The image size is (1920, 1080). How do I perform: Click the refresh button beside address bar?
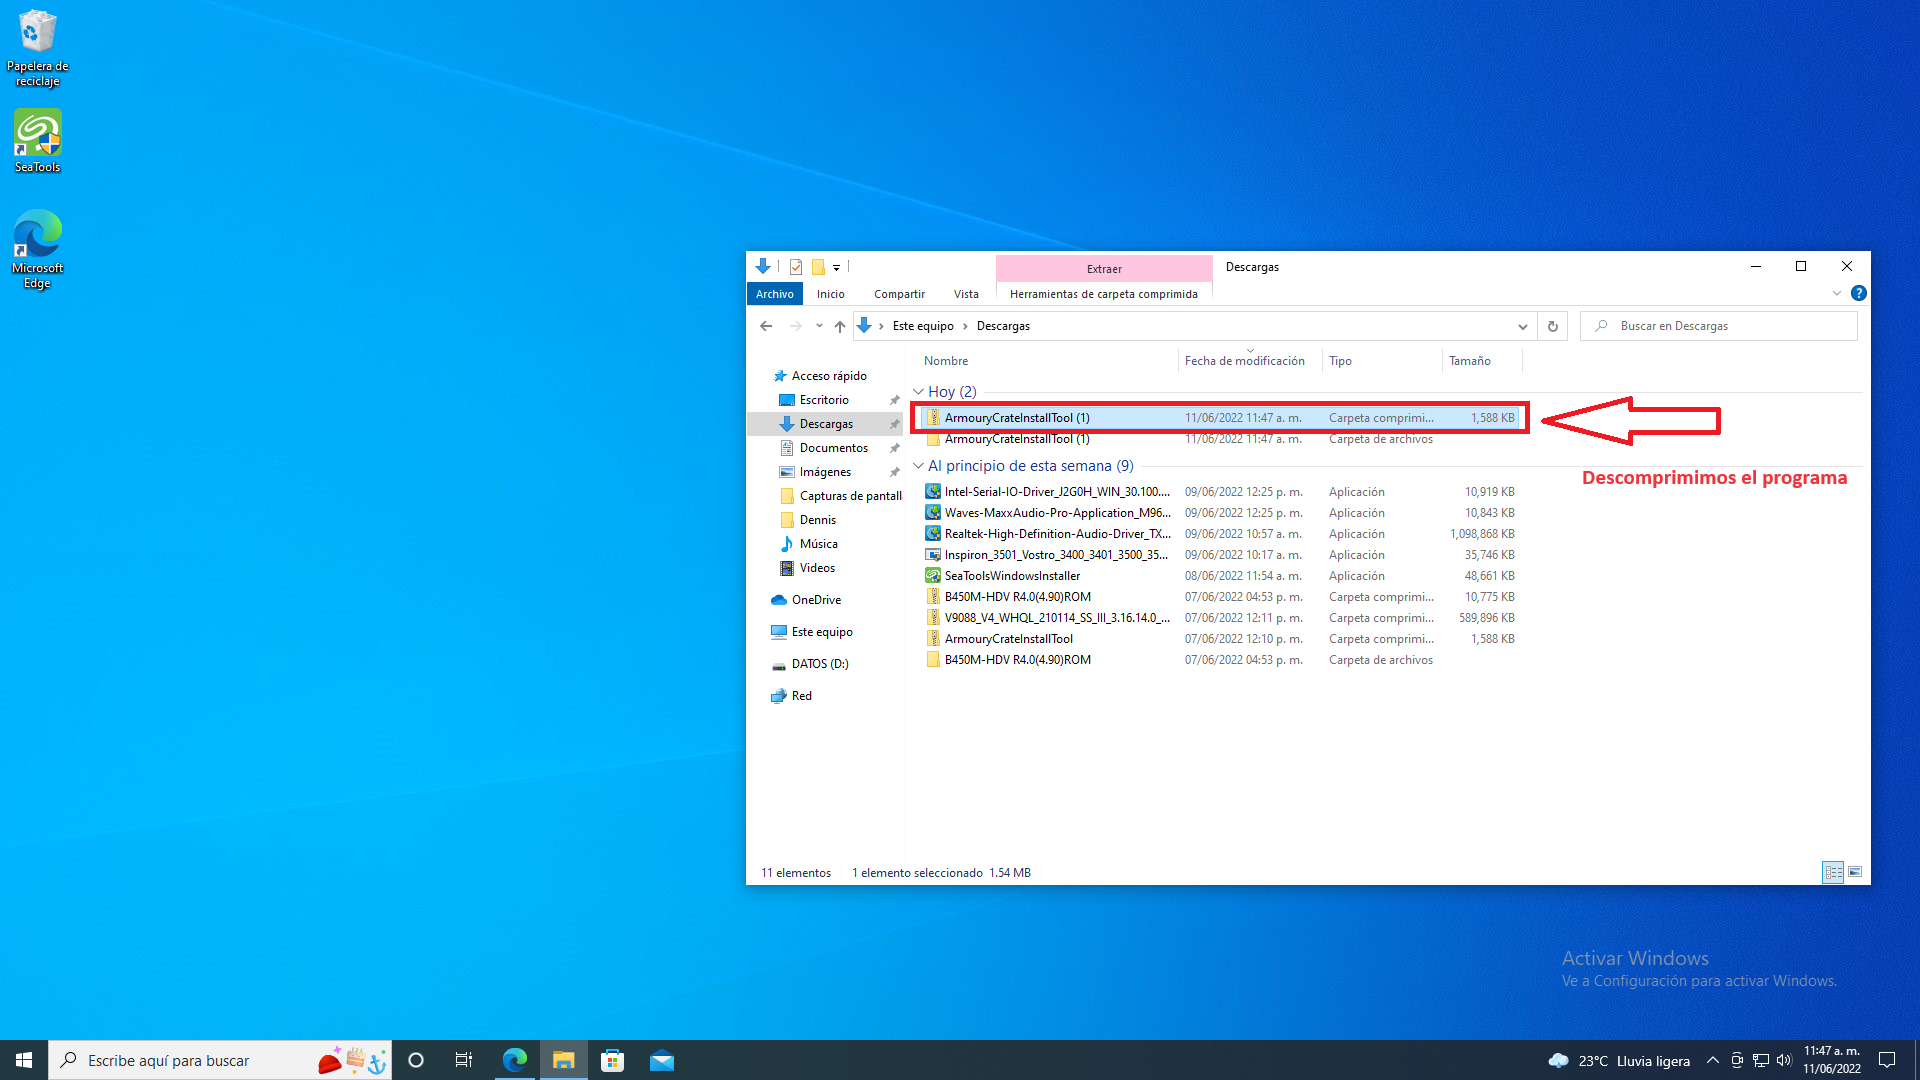1552,326
